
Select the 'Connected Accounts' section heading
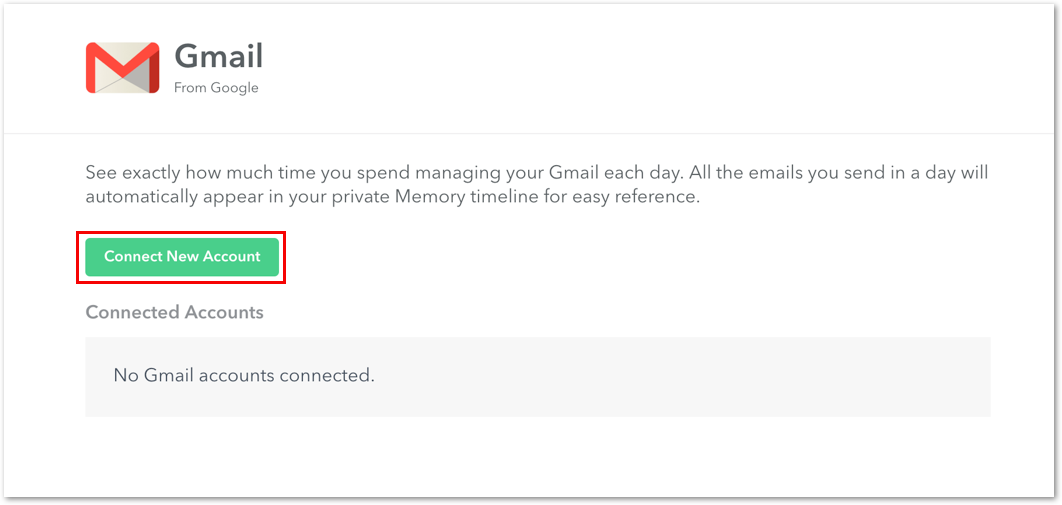pos(175,312)
